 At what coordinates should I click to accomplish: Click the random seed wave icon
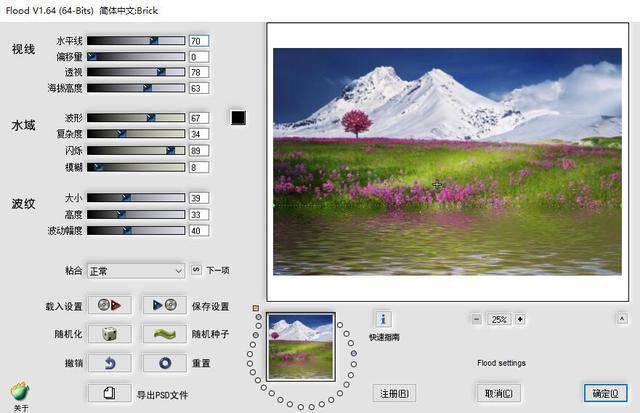164,334
